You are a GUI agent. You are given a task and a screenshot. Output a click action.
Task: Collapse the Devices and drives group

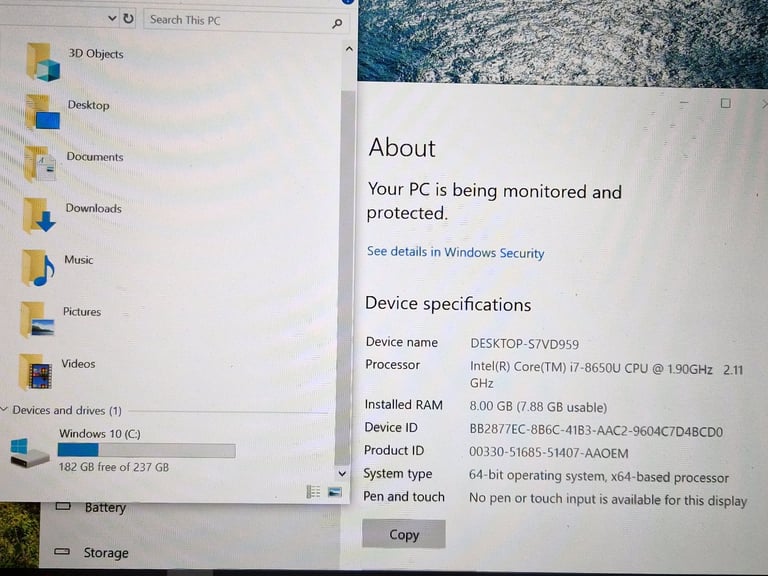(x=4, y=409)
